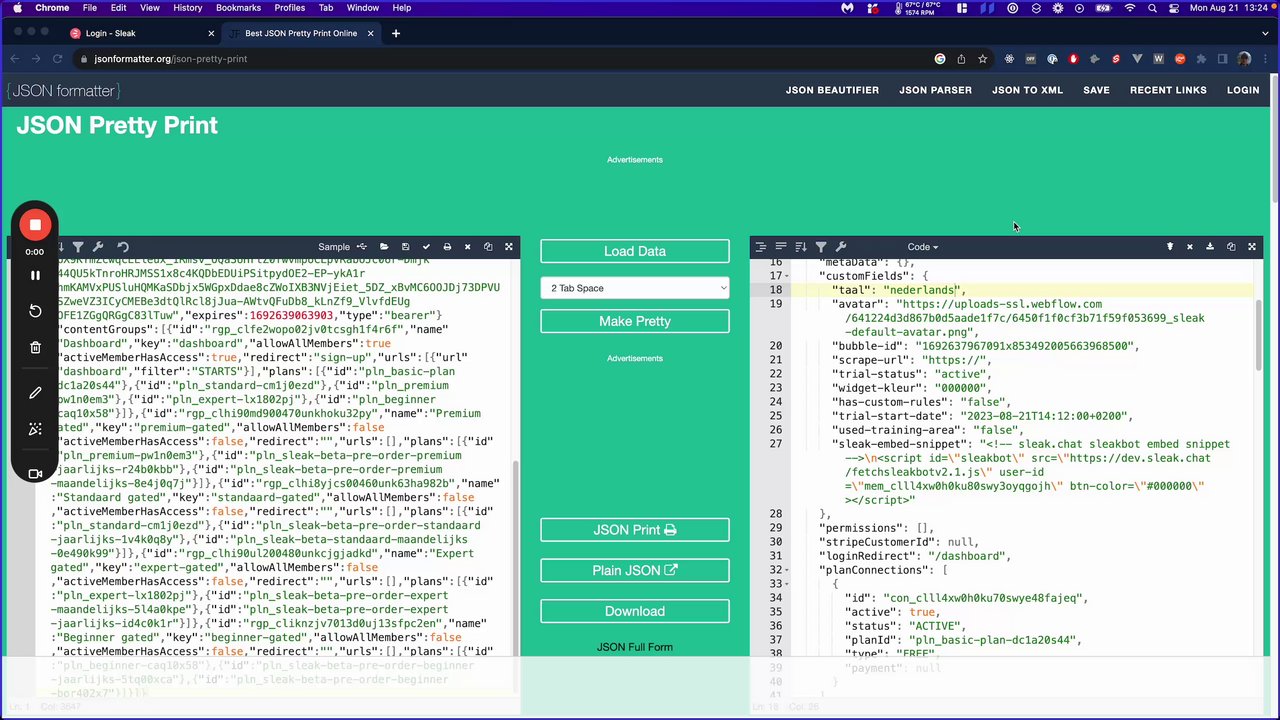Open a new Chrome tab

pyautogui.click(x=396, y=33)
